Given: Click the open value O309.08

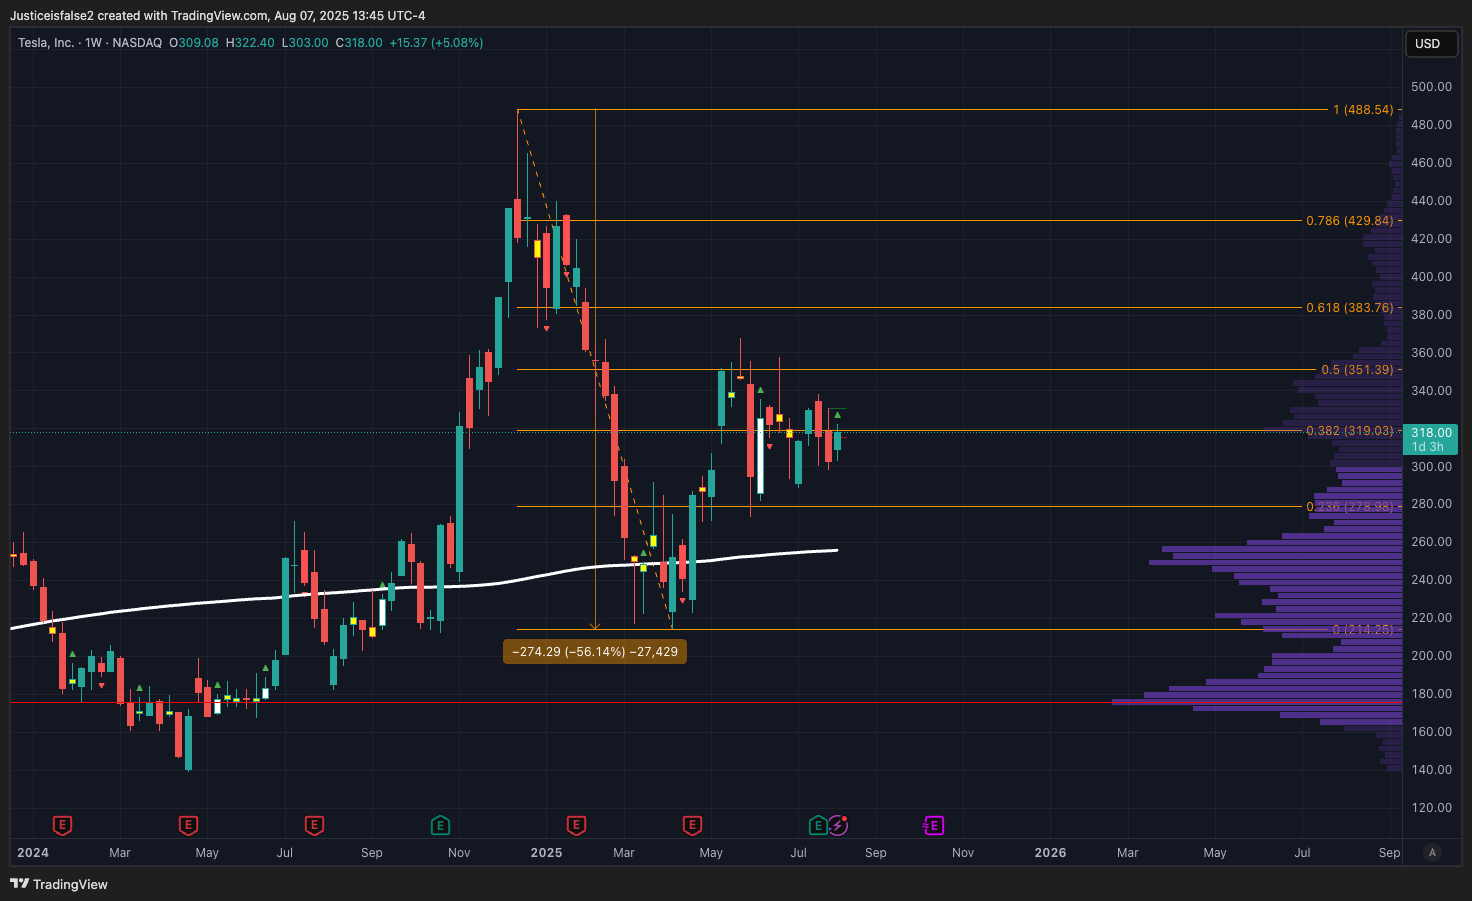Looking at the screenshot, I should click(x=194, y=43).
